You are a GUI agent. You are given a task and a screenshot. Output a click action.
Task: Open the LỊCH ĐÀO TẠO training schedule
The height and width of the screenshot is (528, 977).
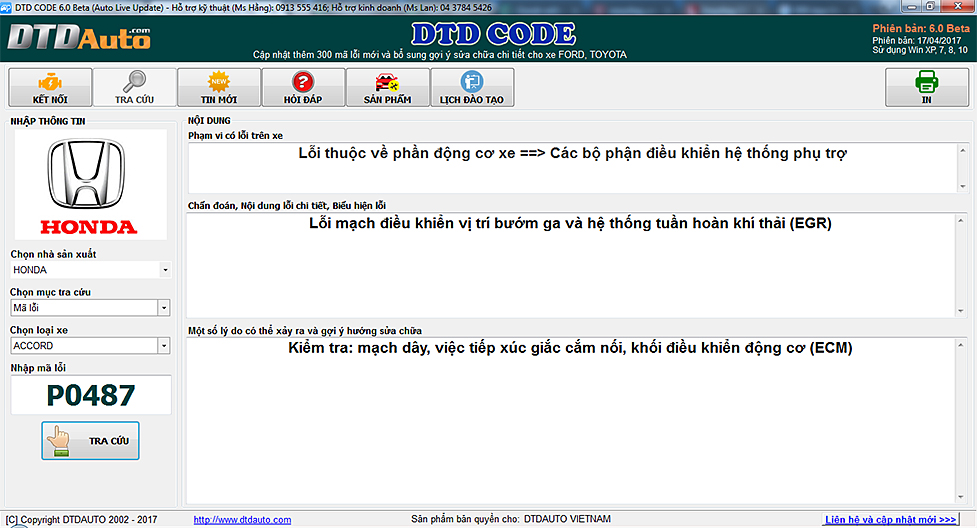[472, 87]
